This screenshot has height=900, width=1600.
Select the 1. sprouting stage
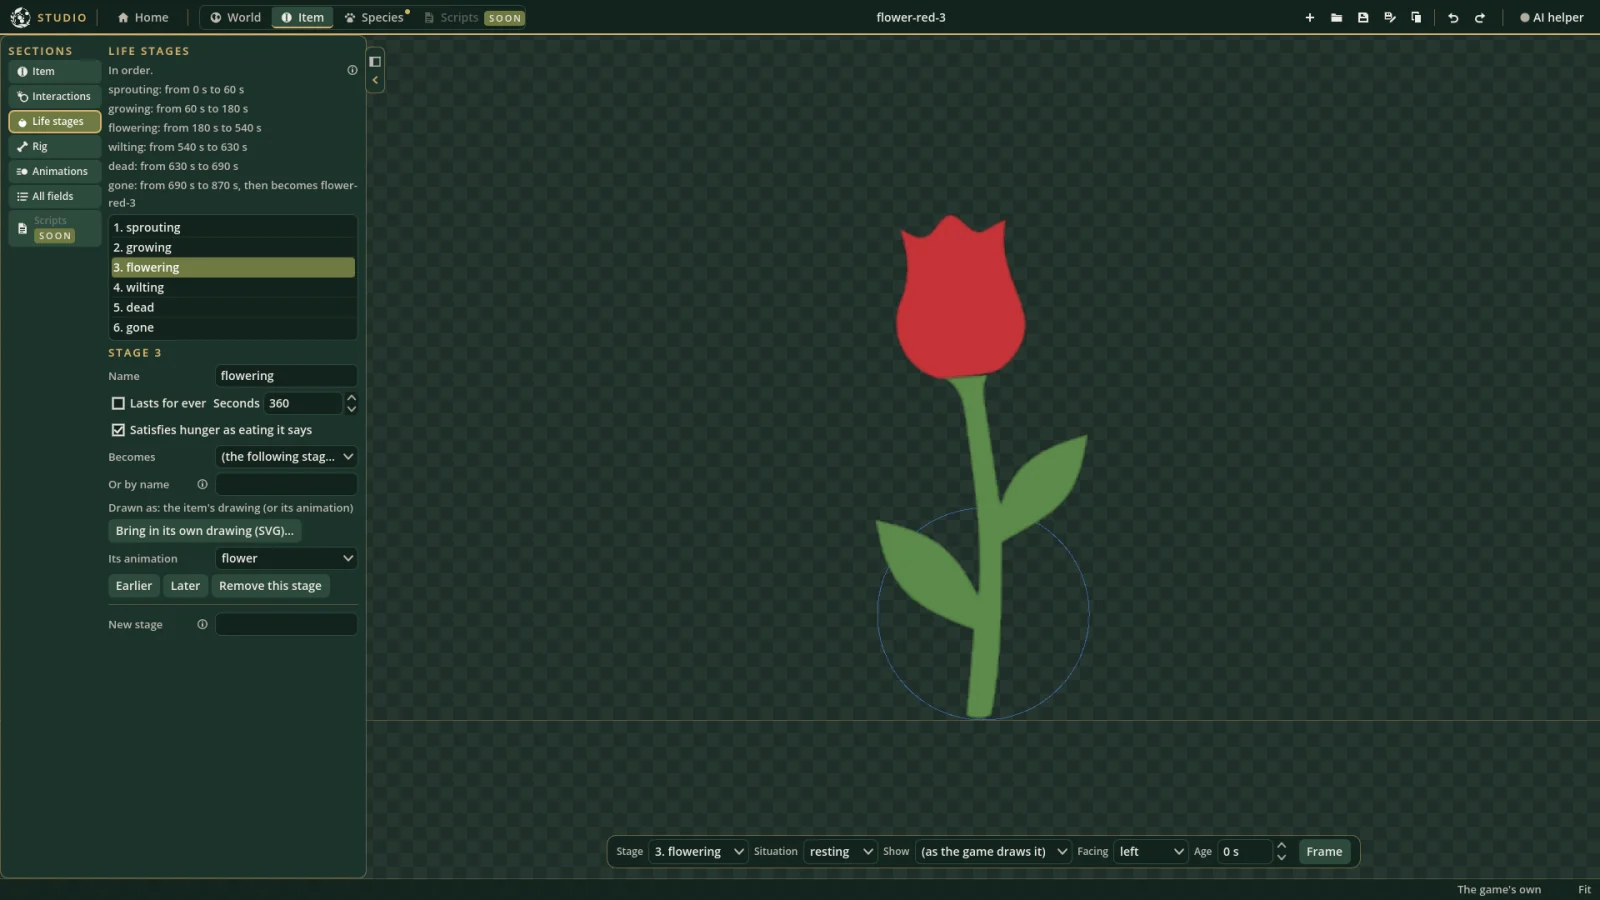click(x=233, y=228)
